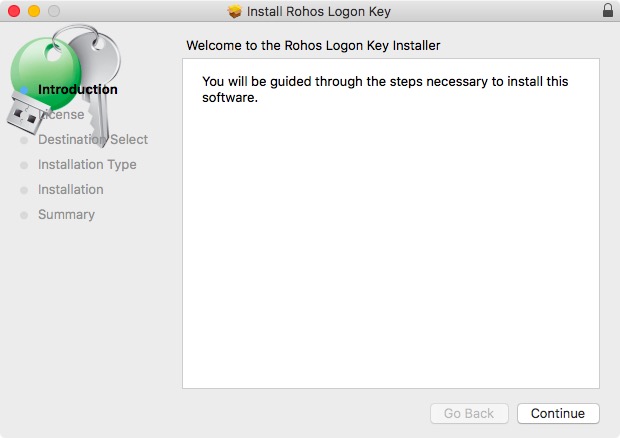This screenshot has width=620, height=438.
Task: Click the lock icon in the title bar
Action: (x=608, y=11)
